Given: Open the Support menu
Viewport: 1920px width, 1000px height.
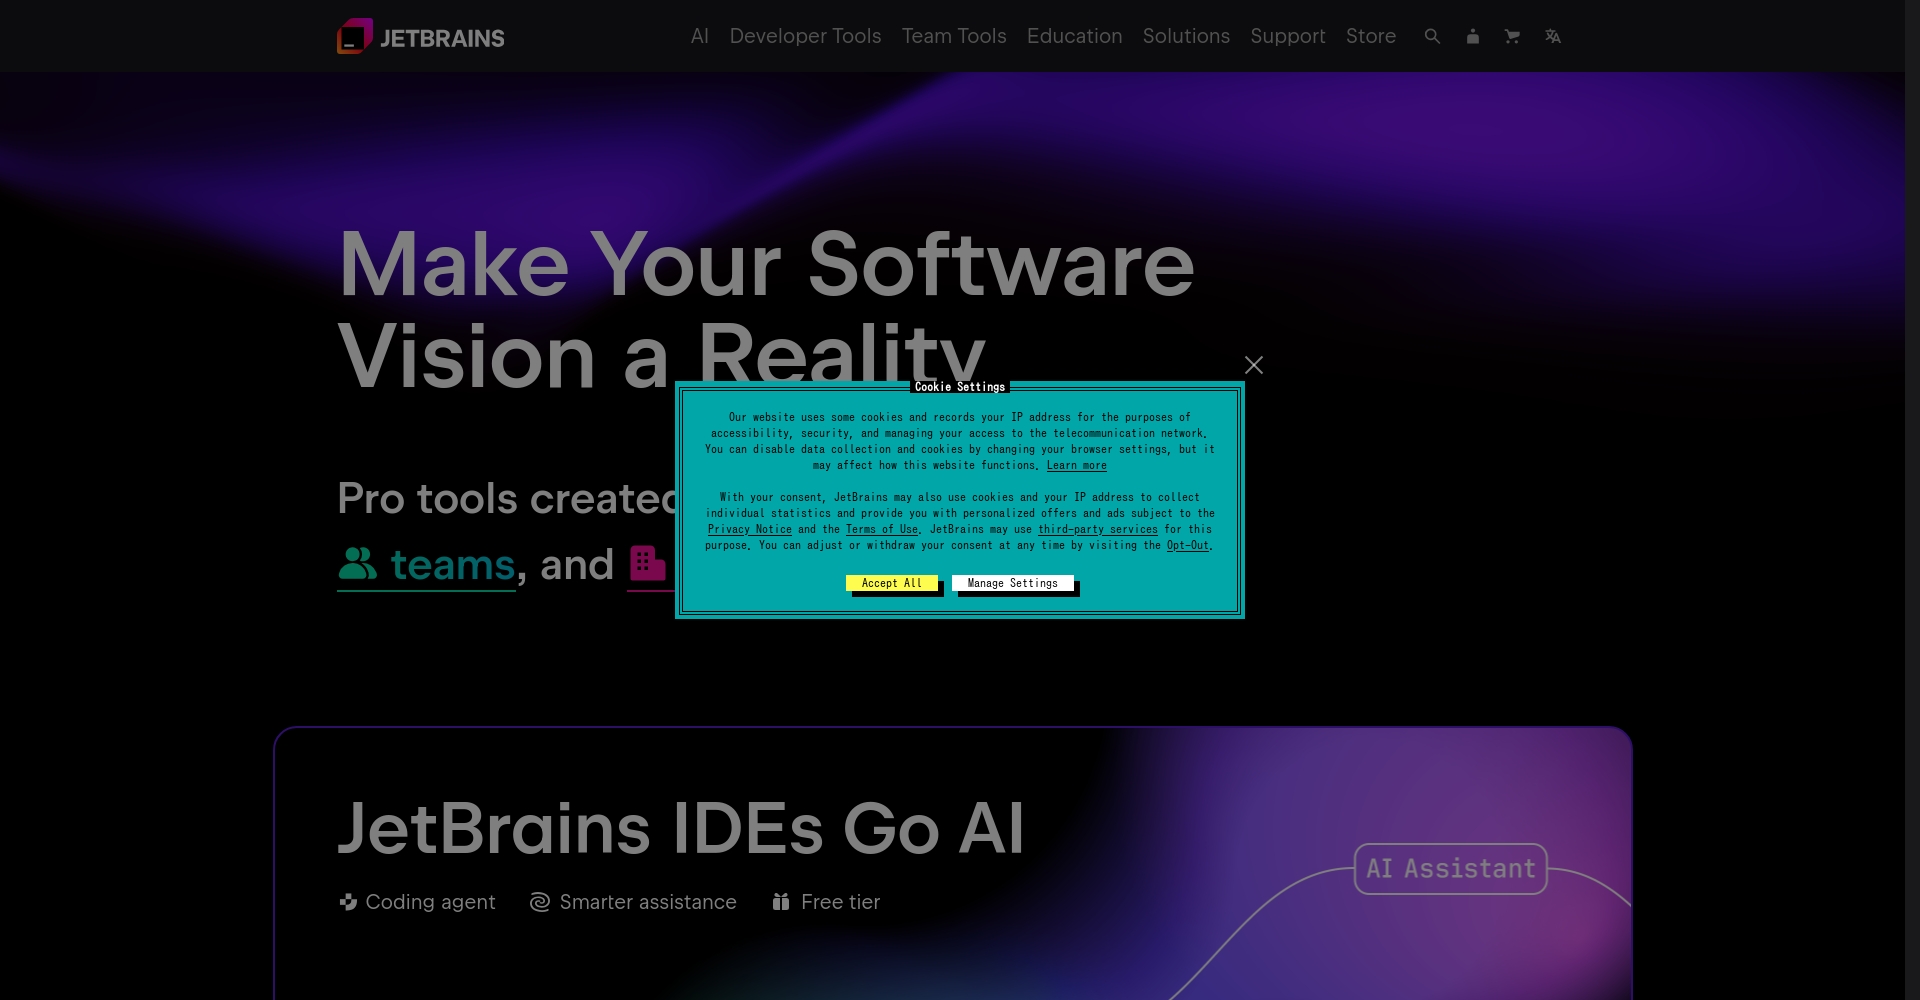Looking at the screenshot, I should tap(1288, 36).
